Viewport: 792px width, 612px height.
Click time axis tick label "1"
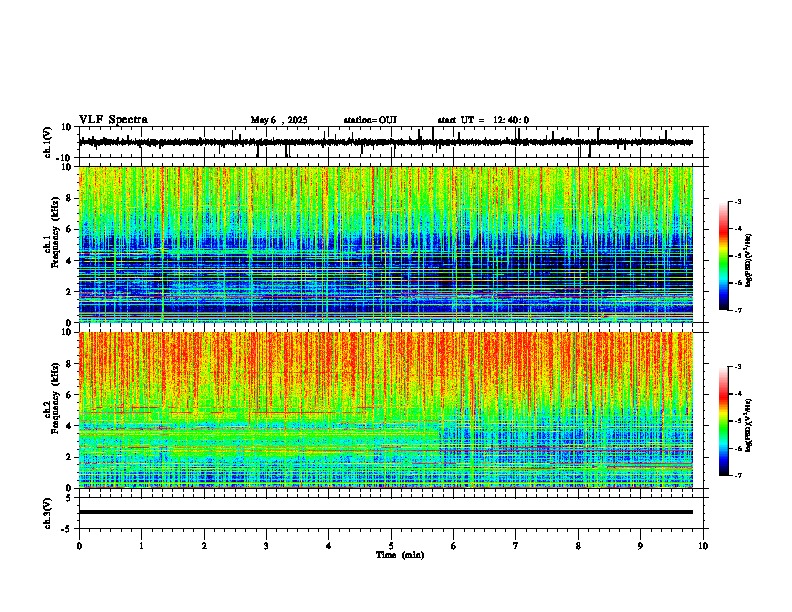pyautogui.click(x=141, y=546)
